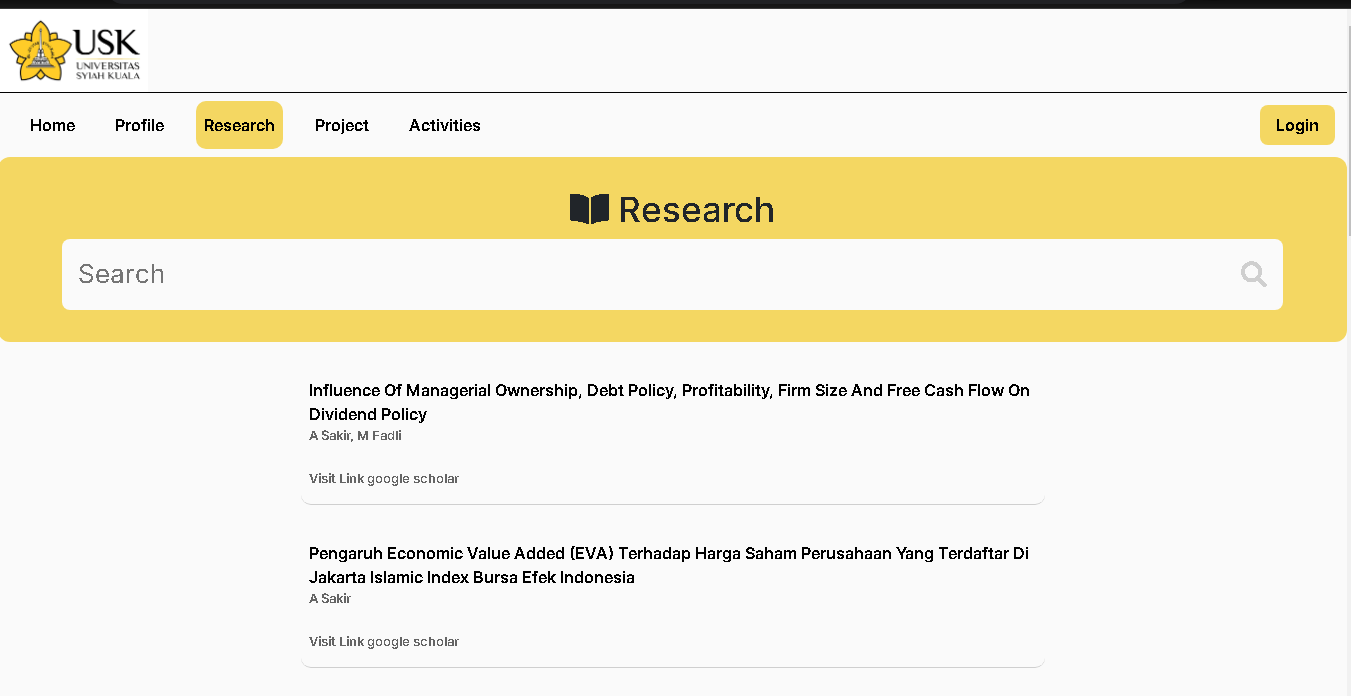Click the page's vertical scrollbar
The image size is (1351, 696).
tap(1345, 130)
